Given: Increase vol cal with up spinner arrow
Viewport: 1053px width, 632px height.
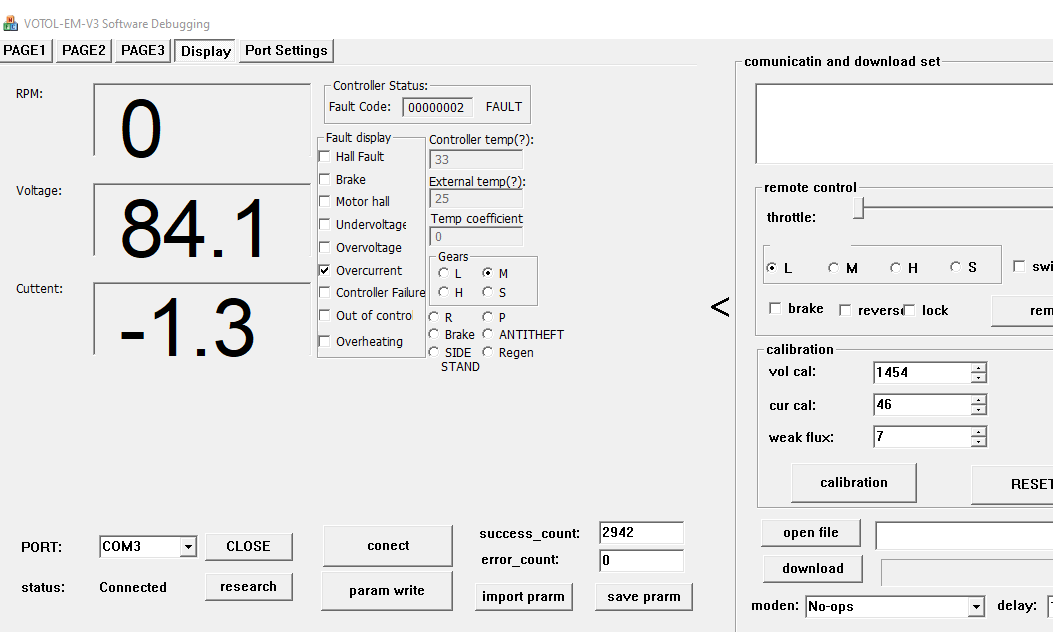Looking at the screenshot, I should (978, 368).
